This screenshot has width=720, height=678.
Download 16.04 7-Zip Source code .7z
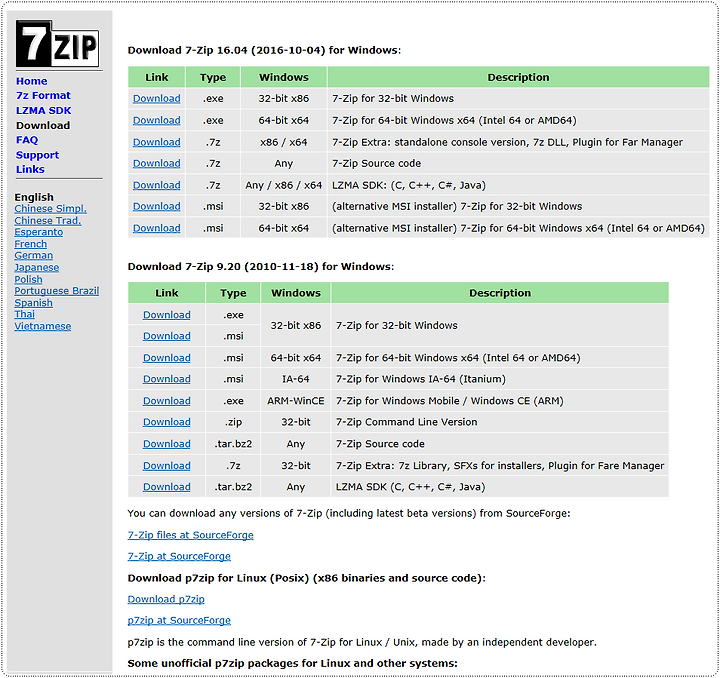(x=157, y=163)
